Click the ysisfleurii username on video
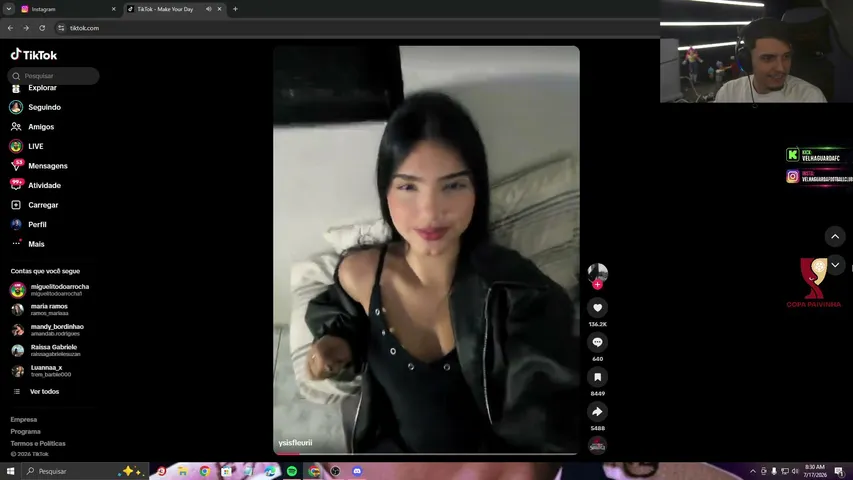Image resolution: width=853 pixels, height=480 pixels. [295, 442]
